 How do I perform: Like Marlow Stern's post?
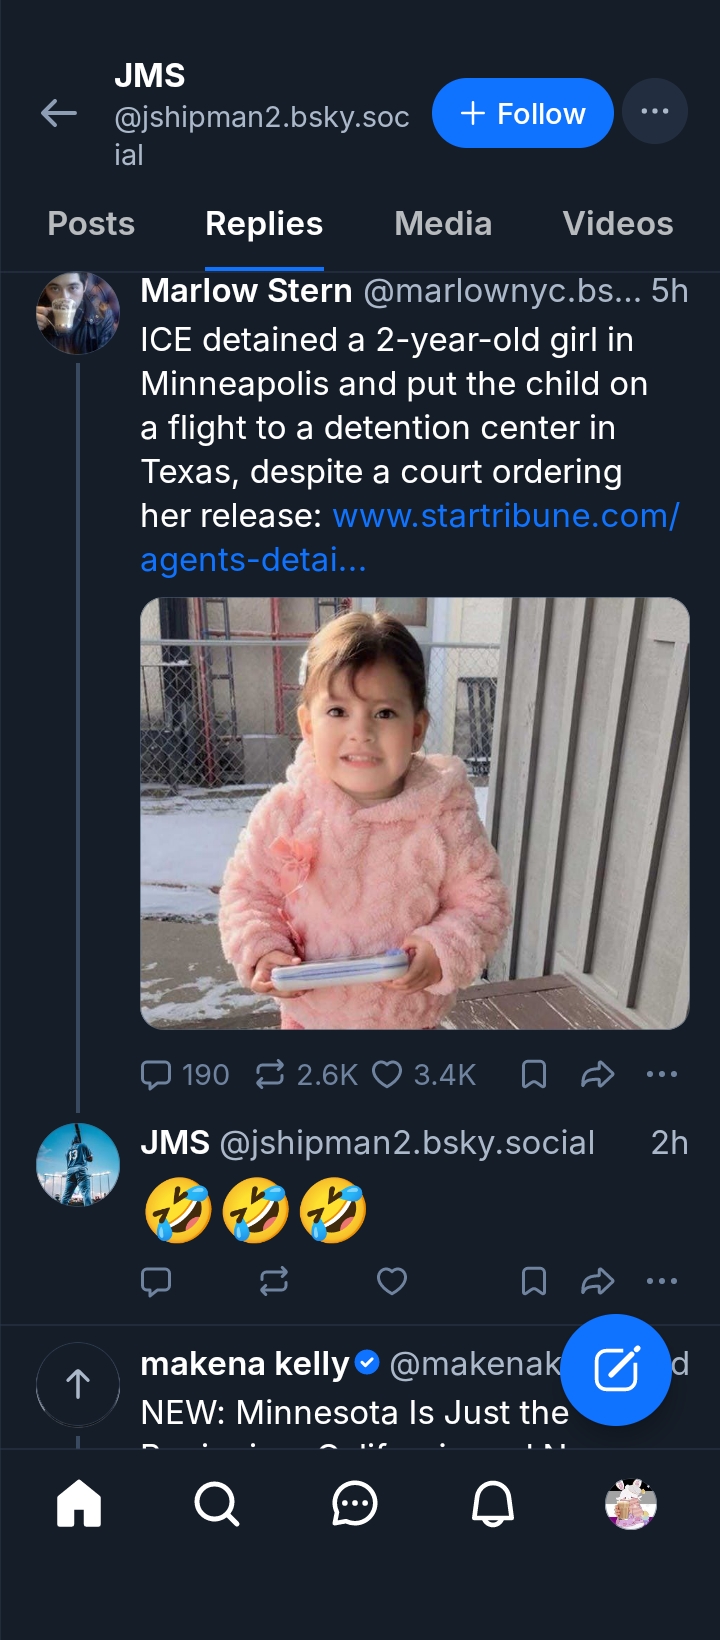pos(387,1075)
